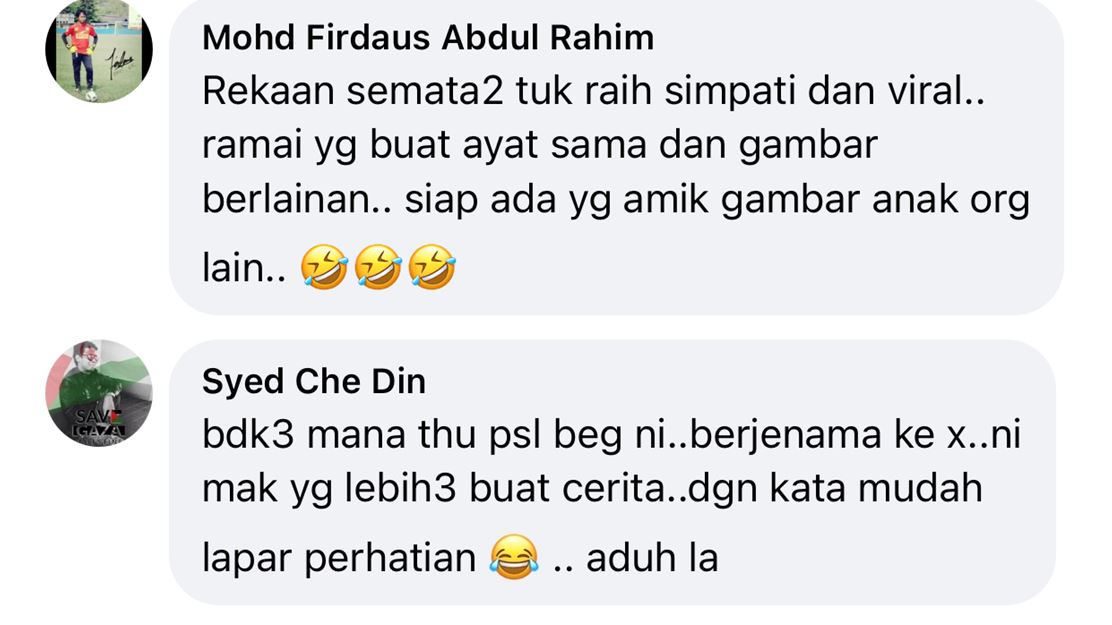1112x625 pixels.
Task: Click the tears-of-joy emoji after "lapar perhatian"
Action: click(x=513, y=557)
